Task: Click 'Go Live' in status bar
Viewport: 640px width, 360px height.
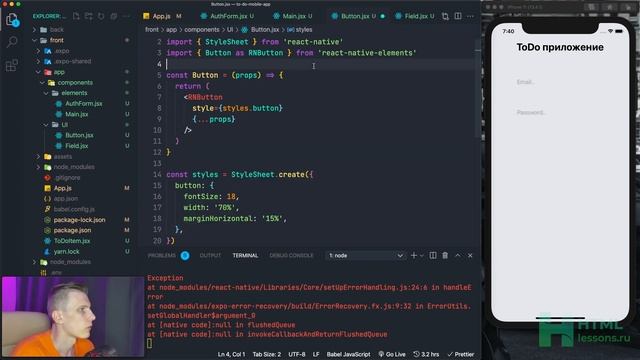Action: (x=392, y=354)
